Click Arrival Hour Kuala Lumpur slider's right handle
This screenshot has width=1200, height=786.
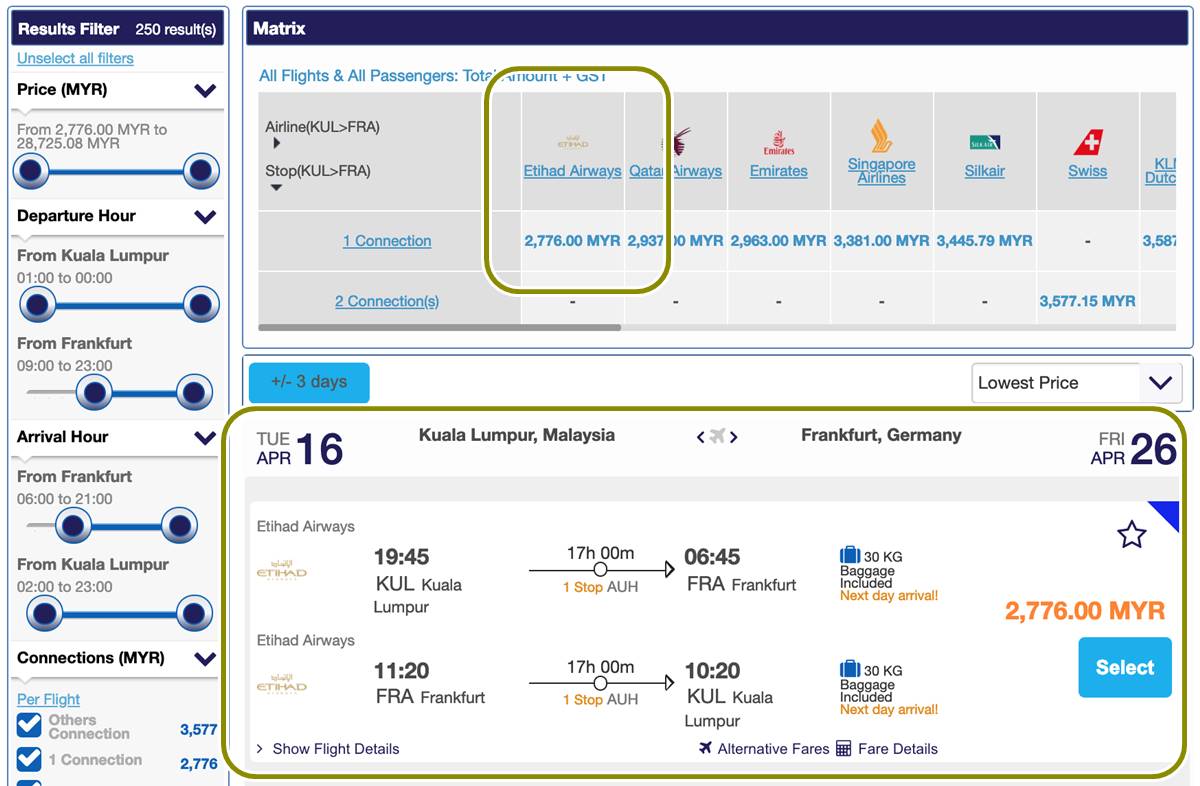(x=193, y=612)
